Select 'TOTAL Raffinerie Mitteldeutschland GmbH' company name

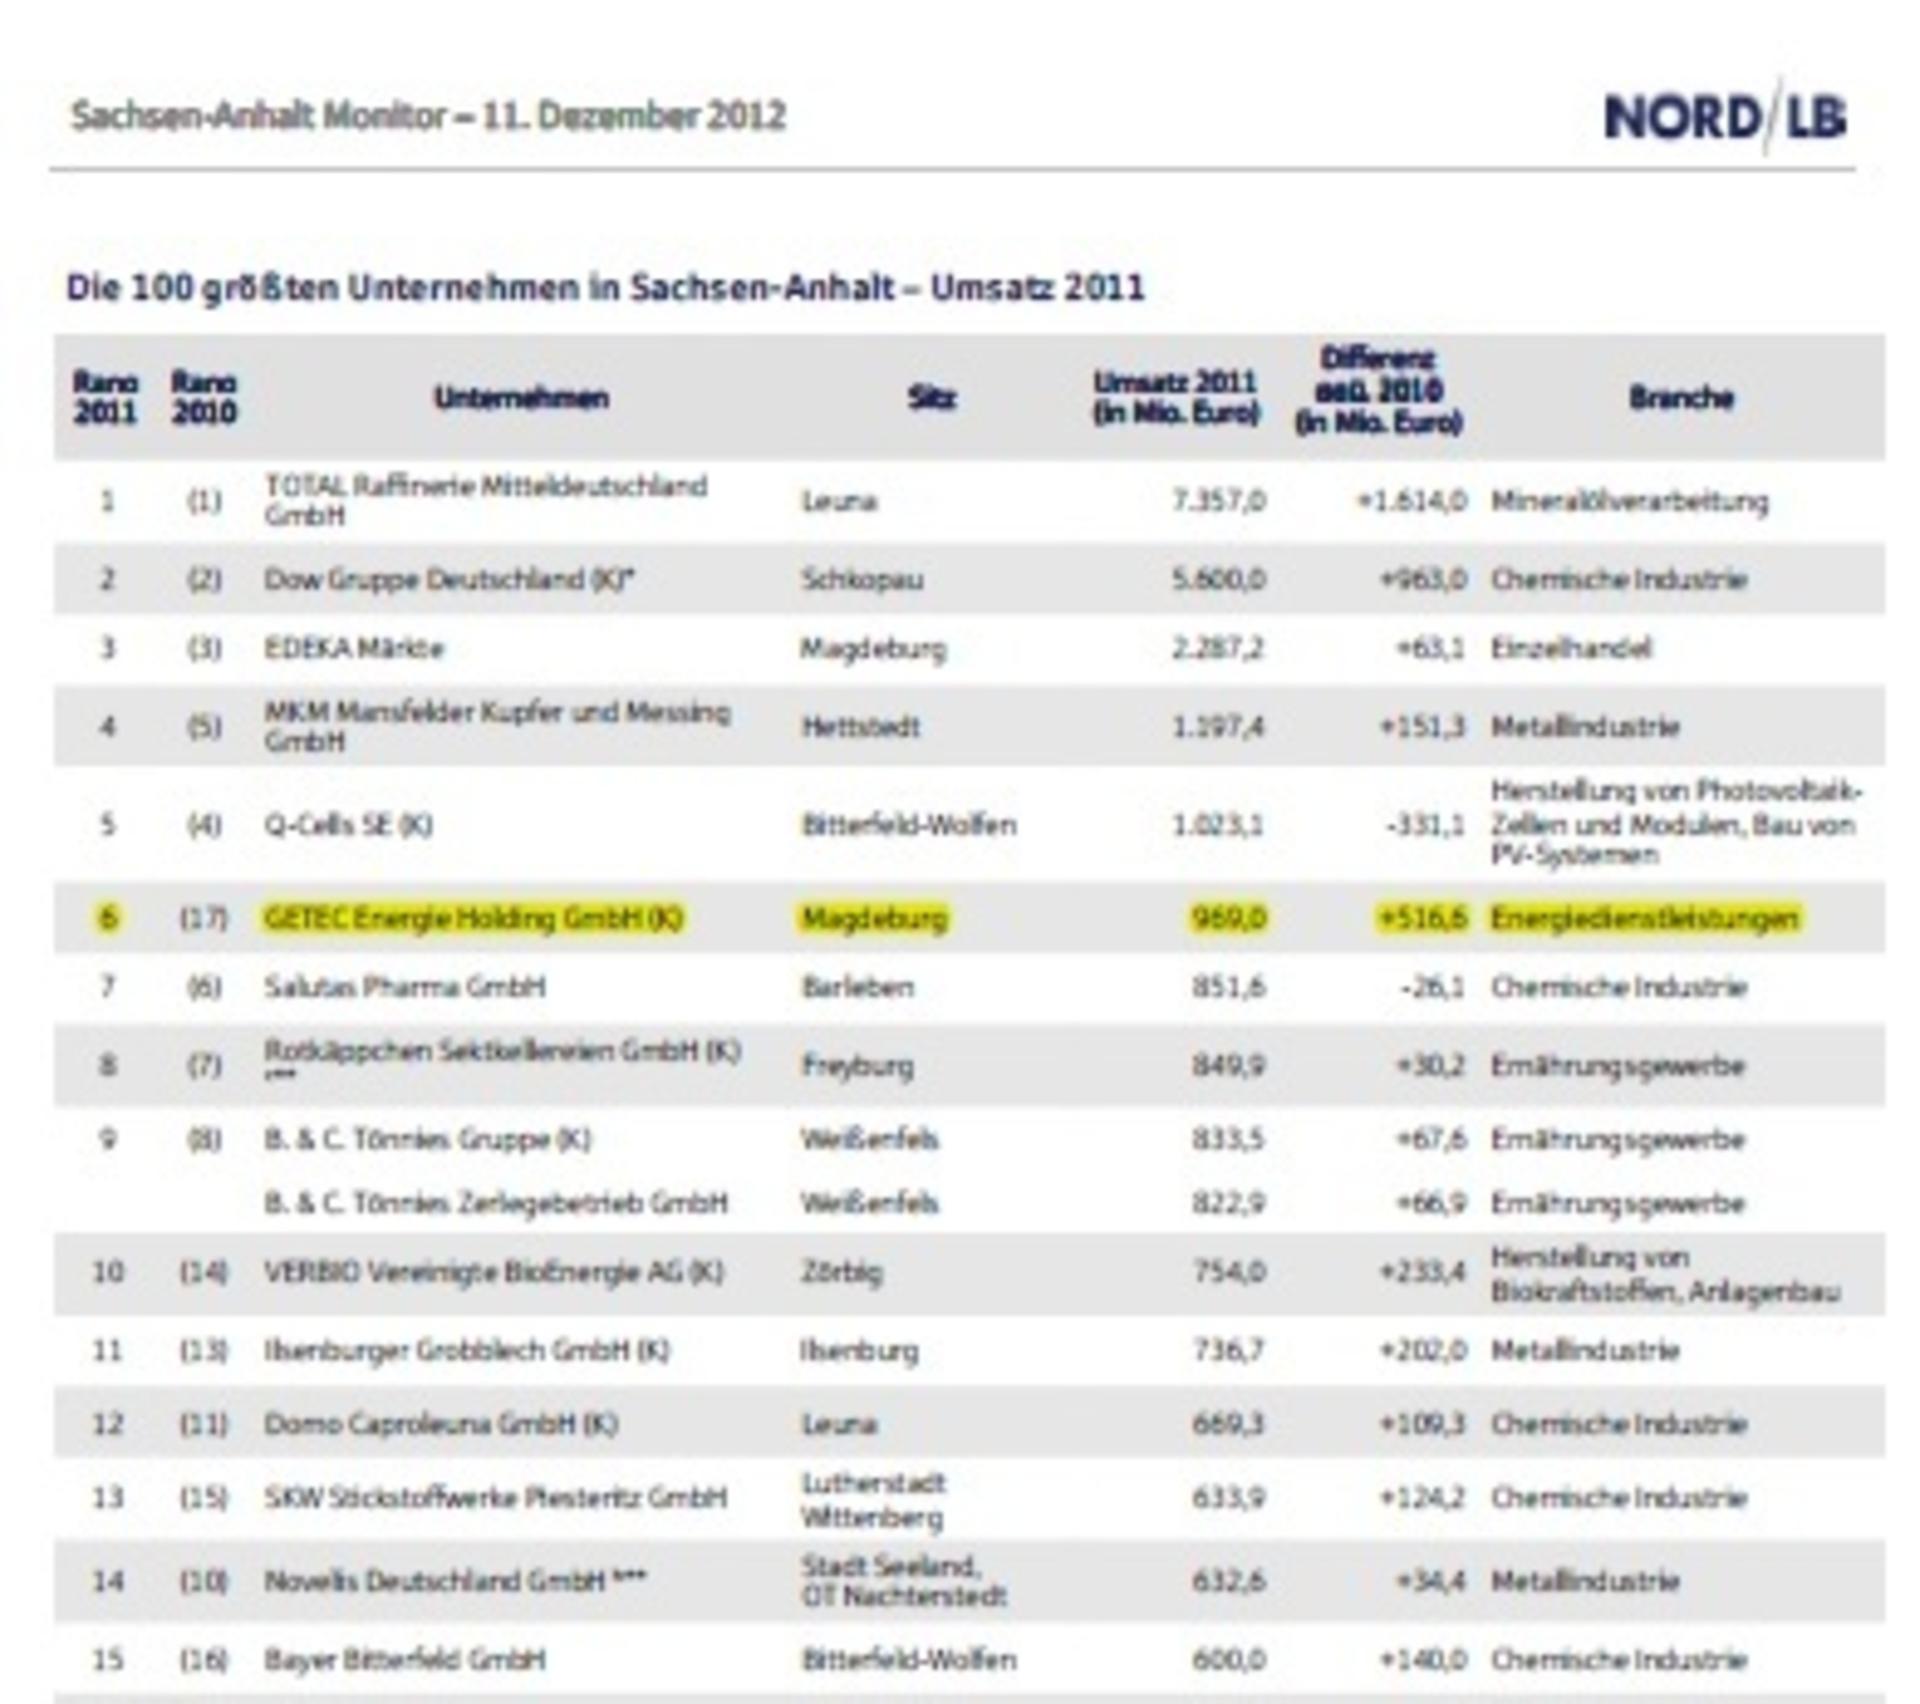tap(486, 500)
